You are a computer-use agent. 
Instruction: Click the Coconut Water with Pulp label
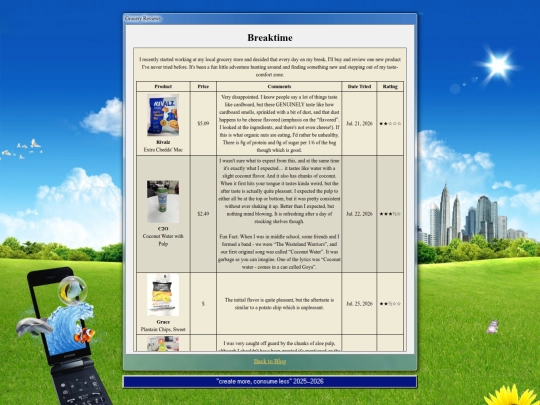pyautogui.click(x=163, y=240)
